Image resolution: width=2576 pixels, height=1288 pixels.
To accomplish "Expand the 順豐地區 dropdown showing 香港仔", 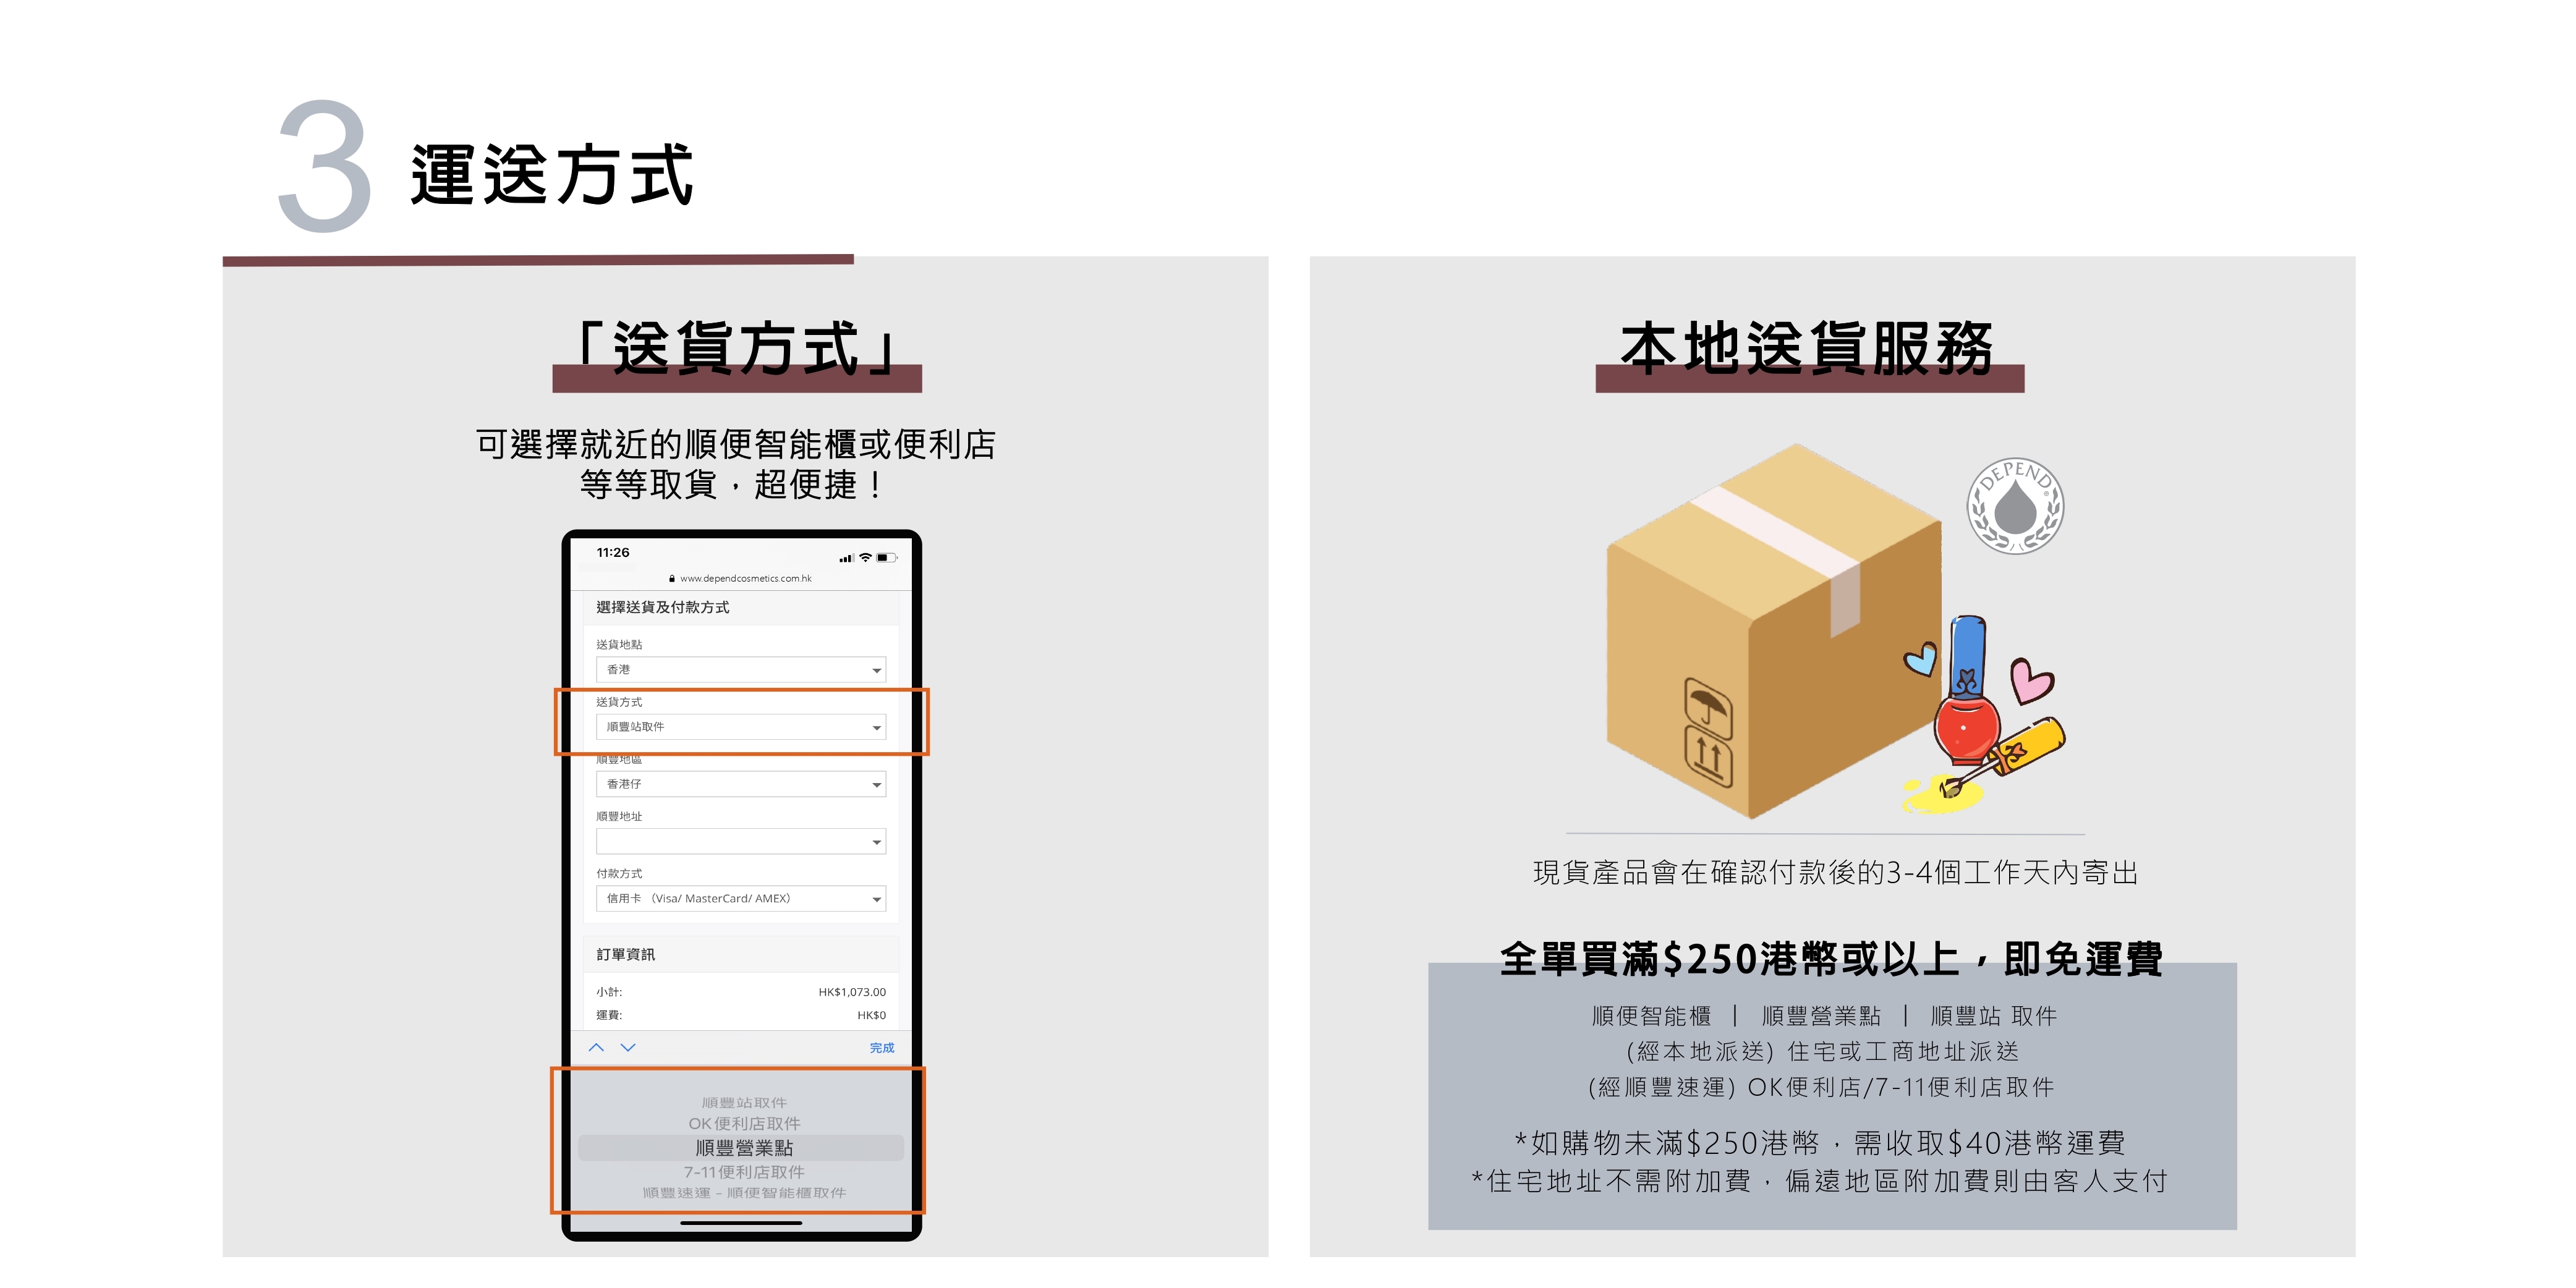I will [741, 784].
